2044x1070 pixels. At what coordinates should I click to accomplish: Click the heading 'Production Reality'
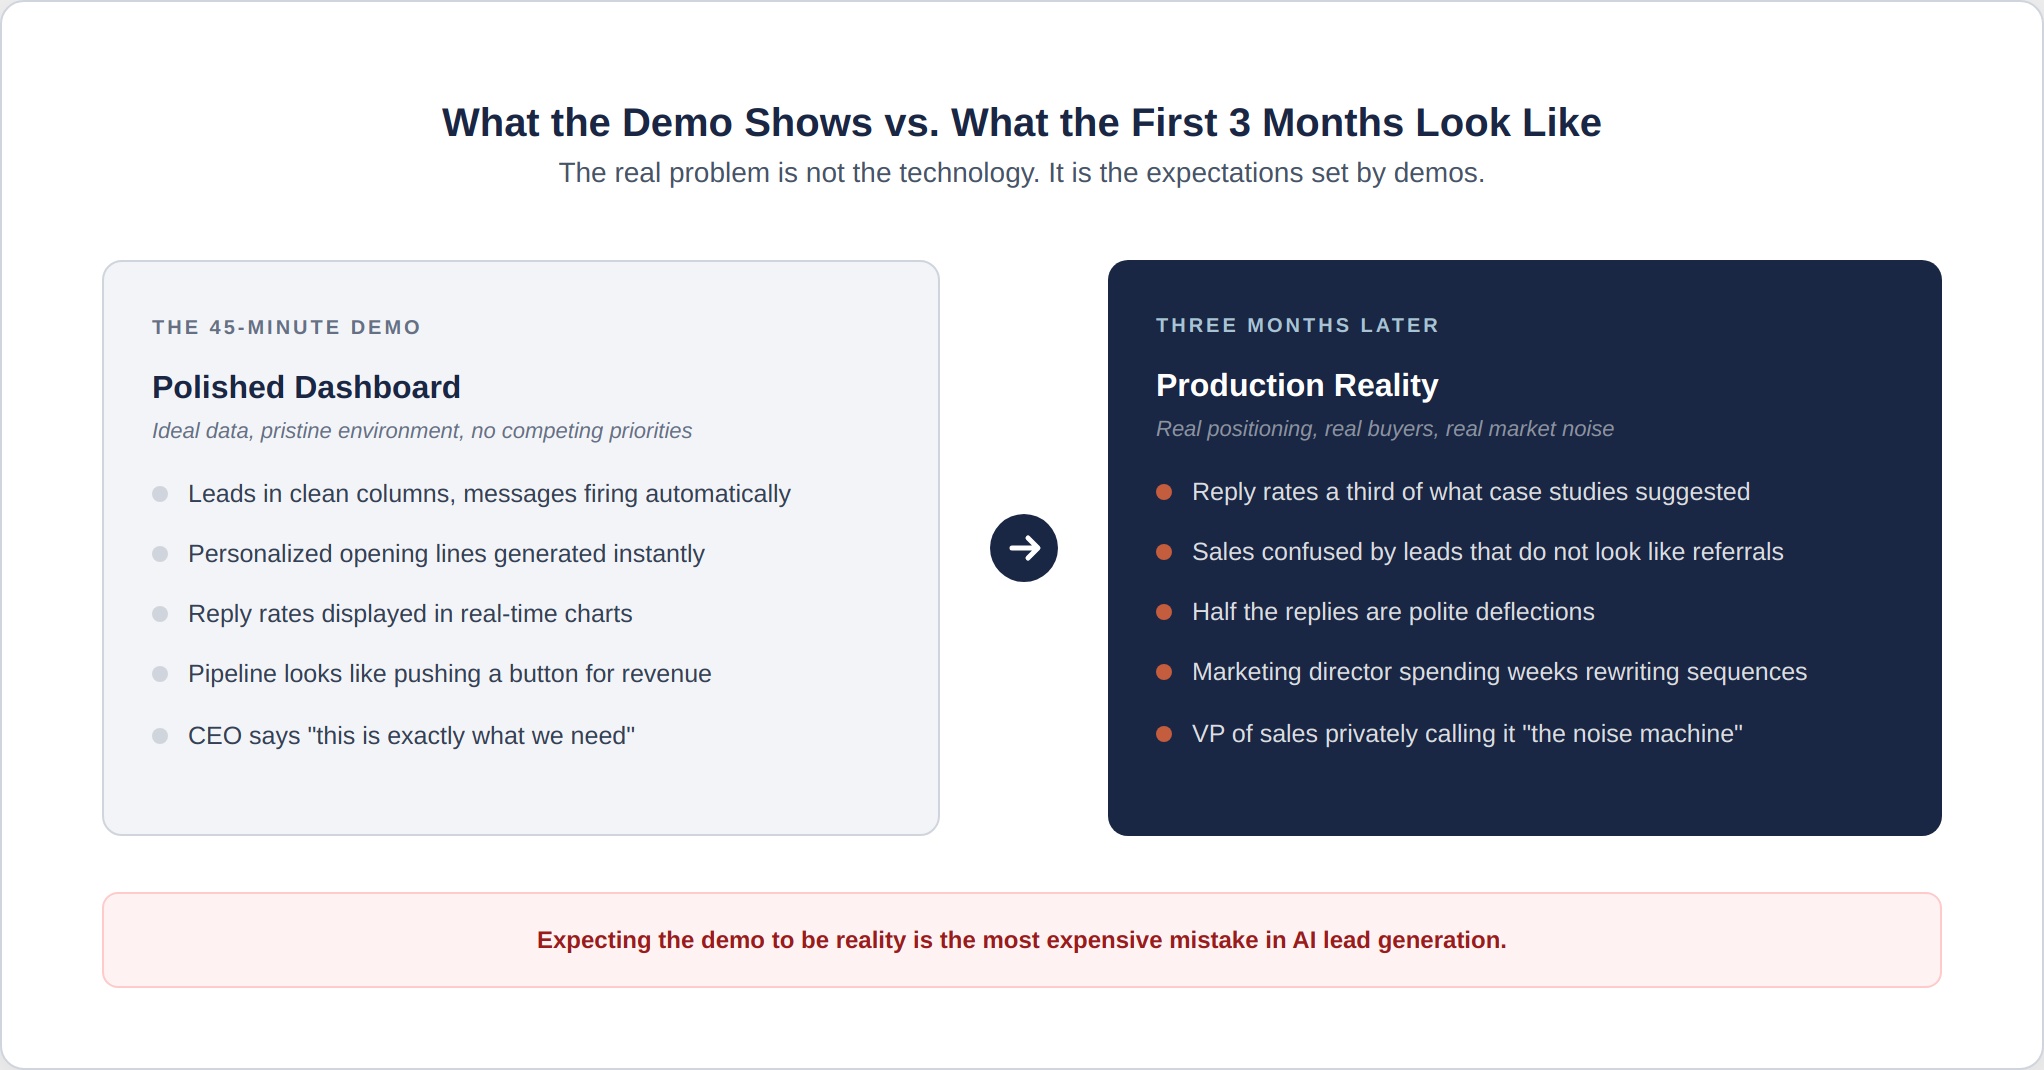coord(1297,385)
